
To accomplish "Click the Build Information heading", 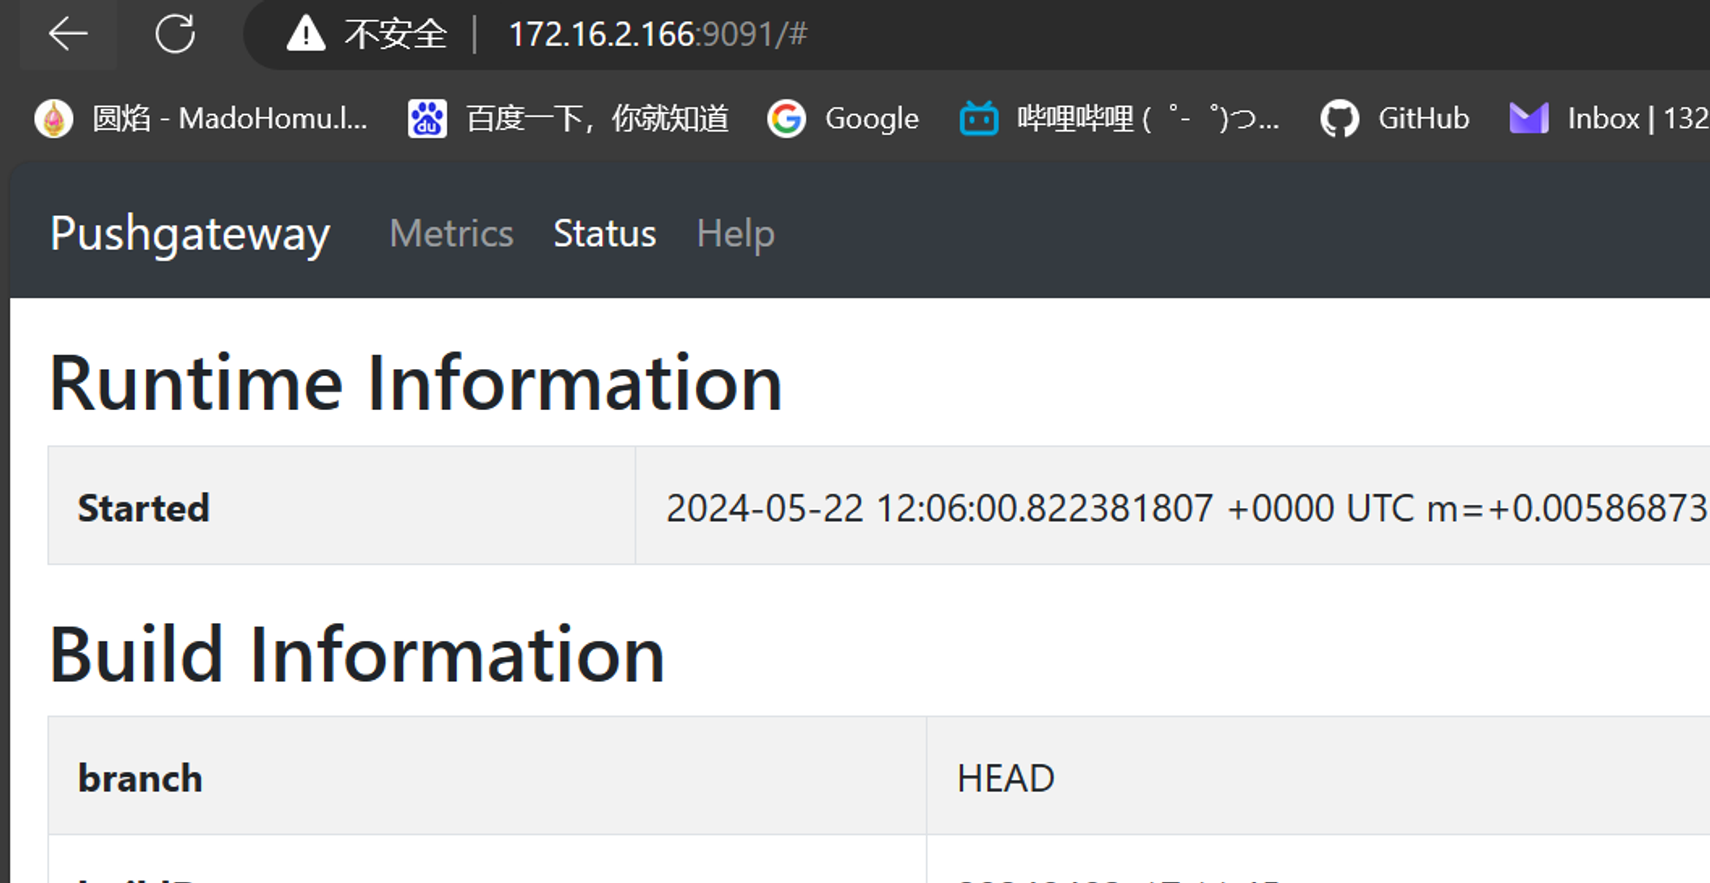I will point(357,655).
